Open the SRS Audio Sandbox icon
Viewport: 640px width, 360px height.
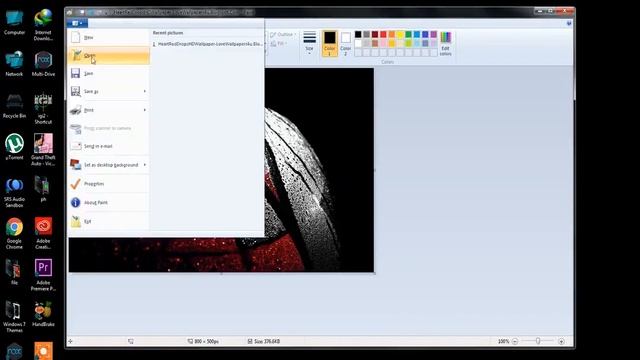(14, 193)
